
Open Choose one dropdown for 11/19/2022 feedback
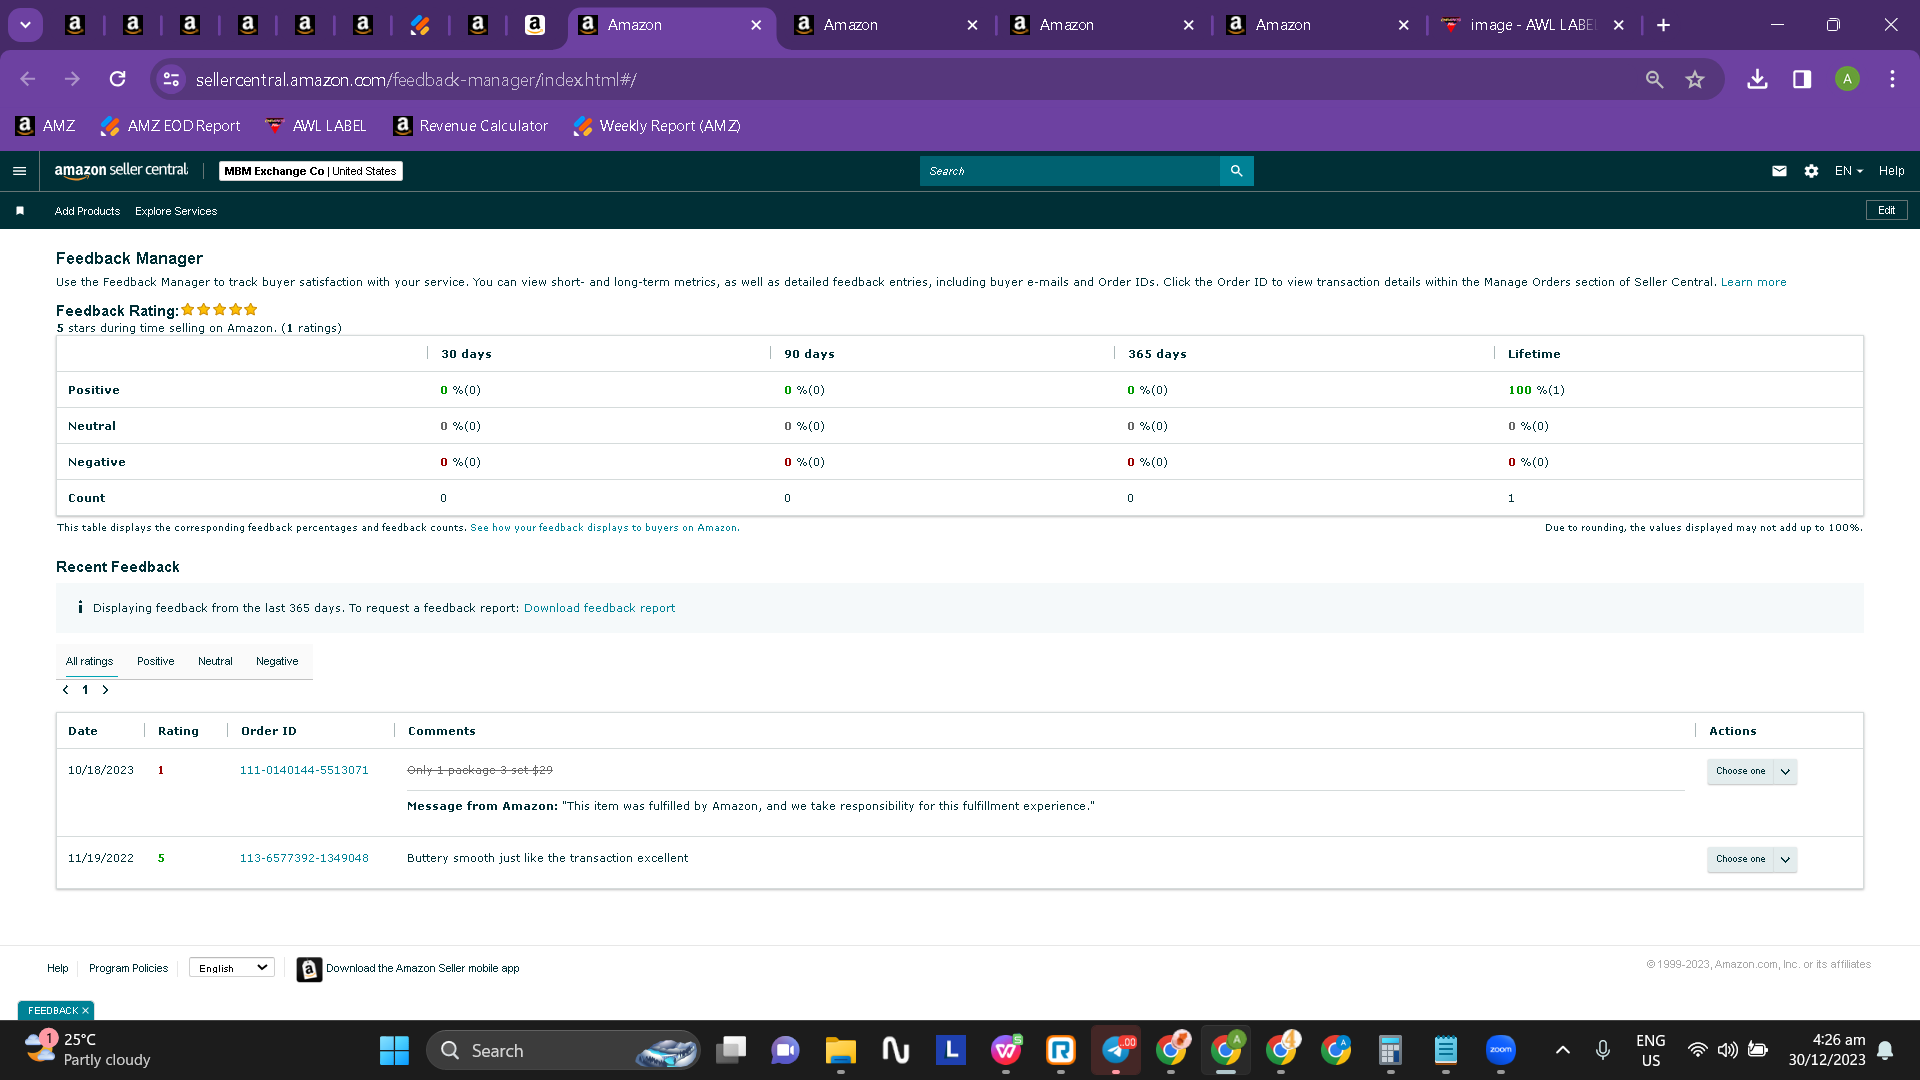pyautogui.click(x=1752, y=859)
